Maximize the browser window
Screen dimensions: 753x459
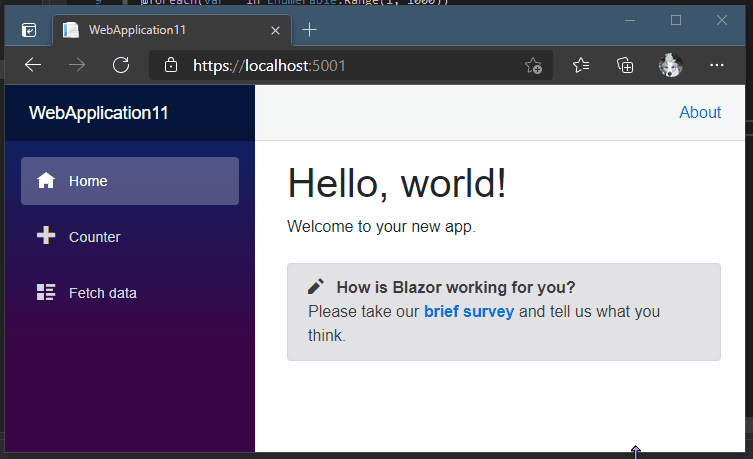676,20
